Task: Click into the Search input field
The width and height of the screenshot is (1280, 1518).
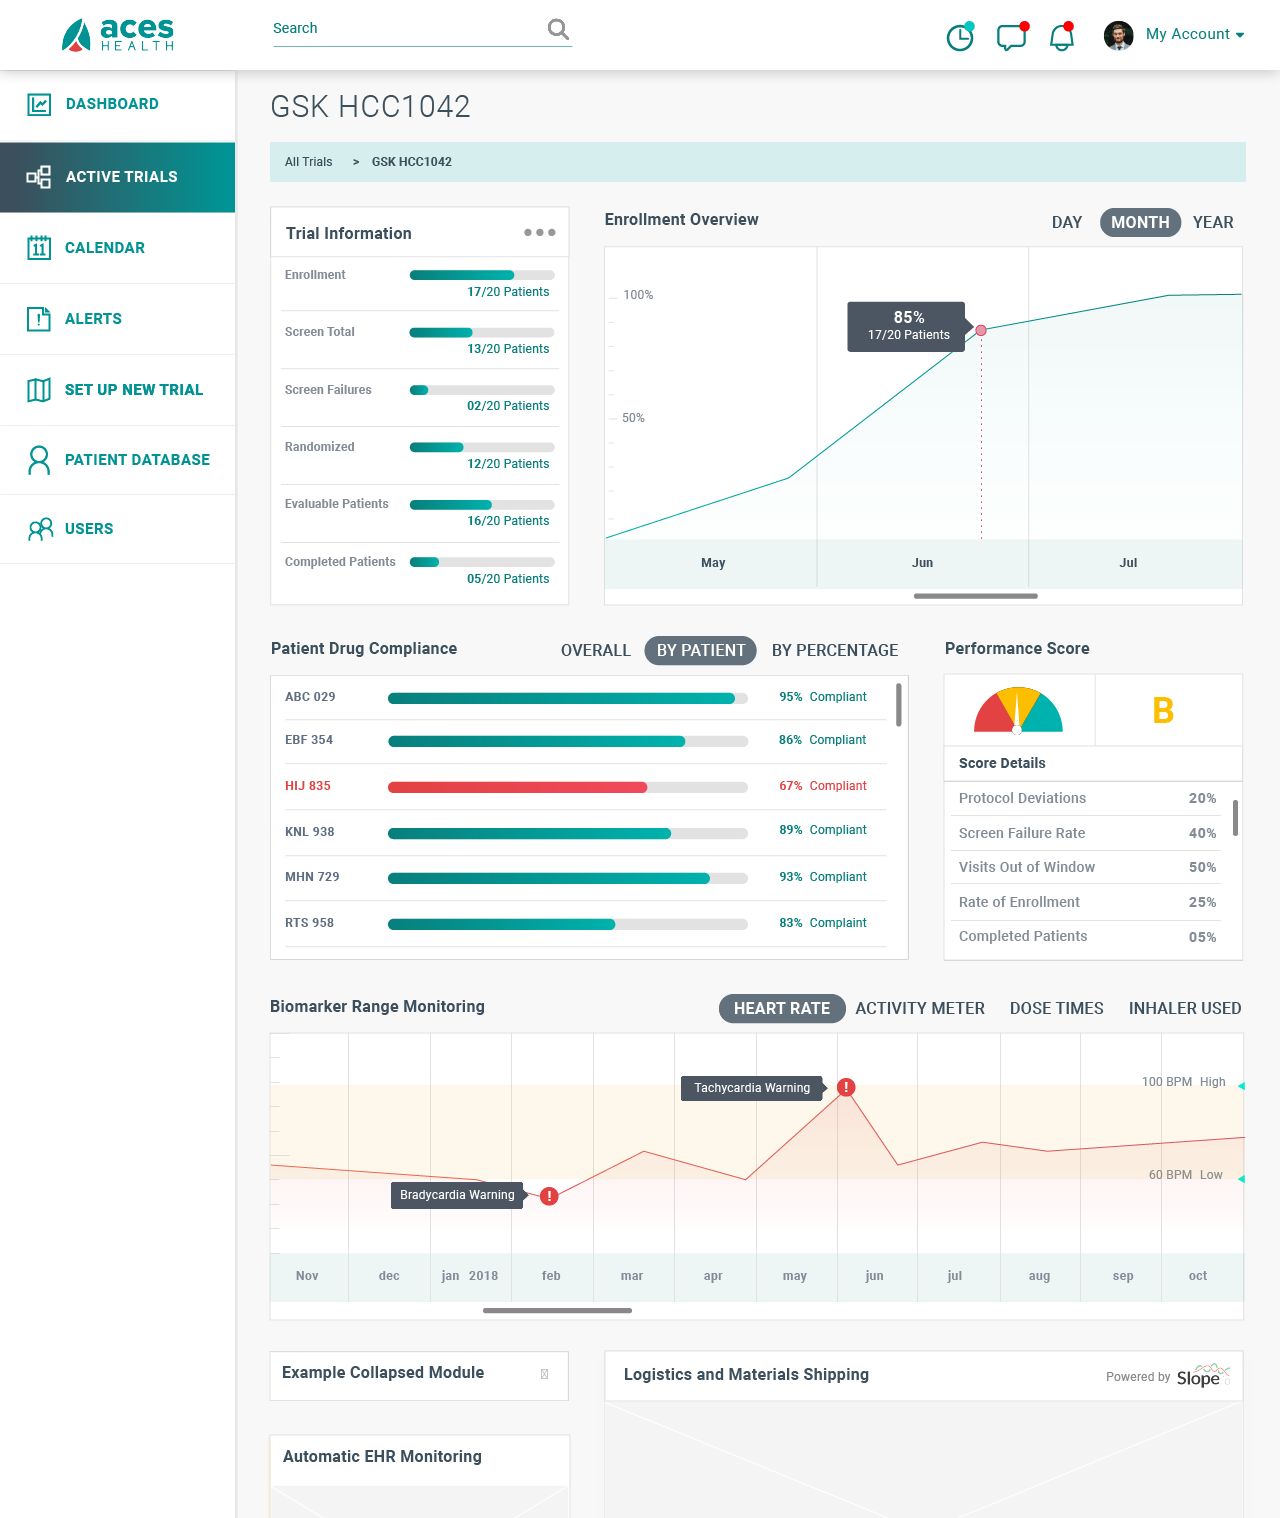Action: [x=405, y=29]
